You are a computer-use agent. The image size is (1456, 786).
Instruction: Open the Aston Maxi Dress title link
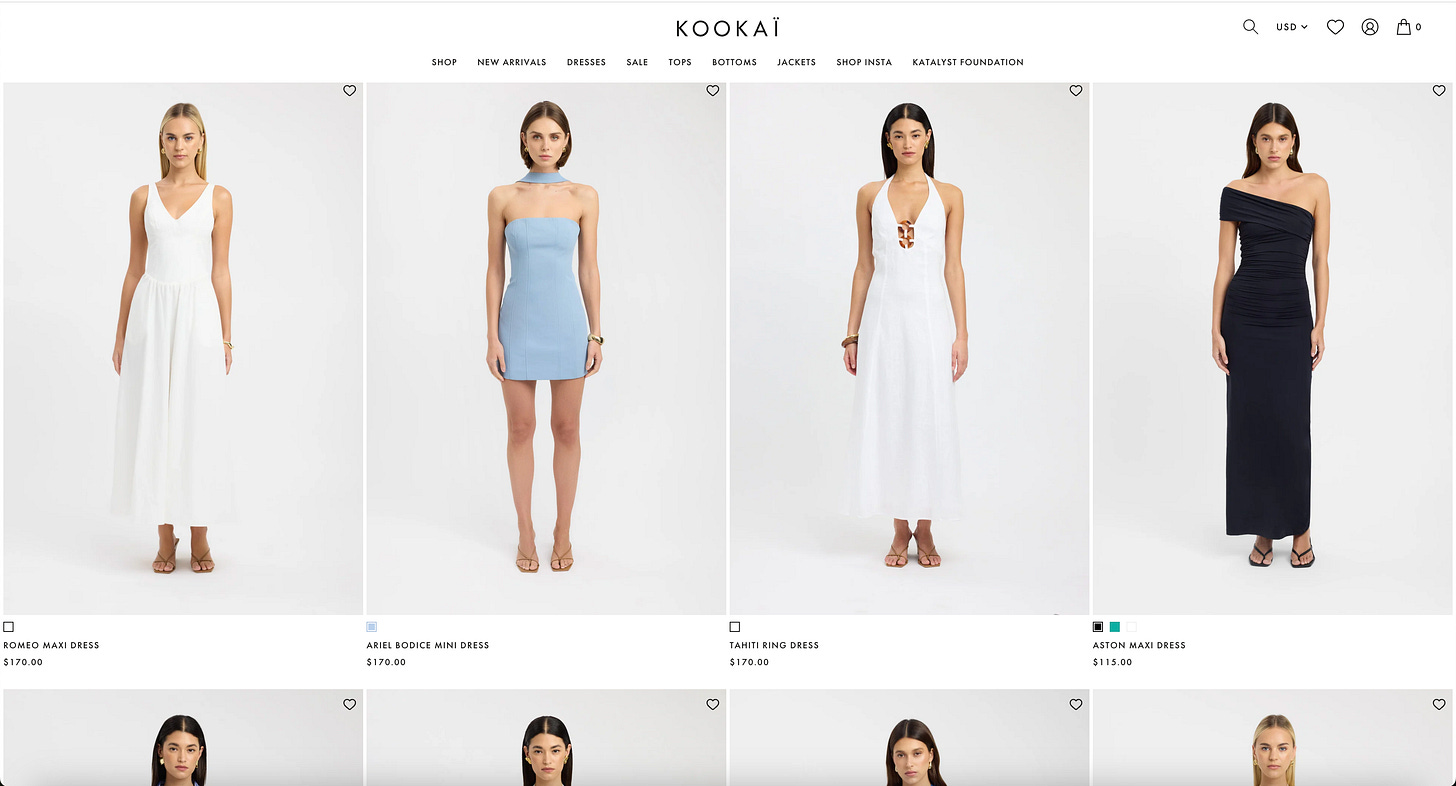(1139, 645)
